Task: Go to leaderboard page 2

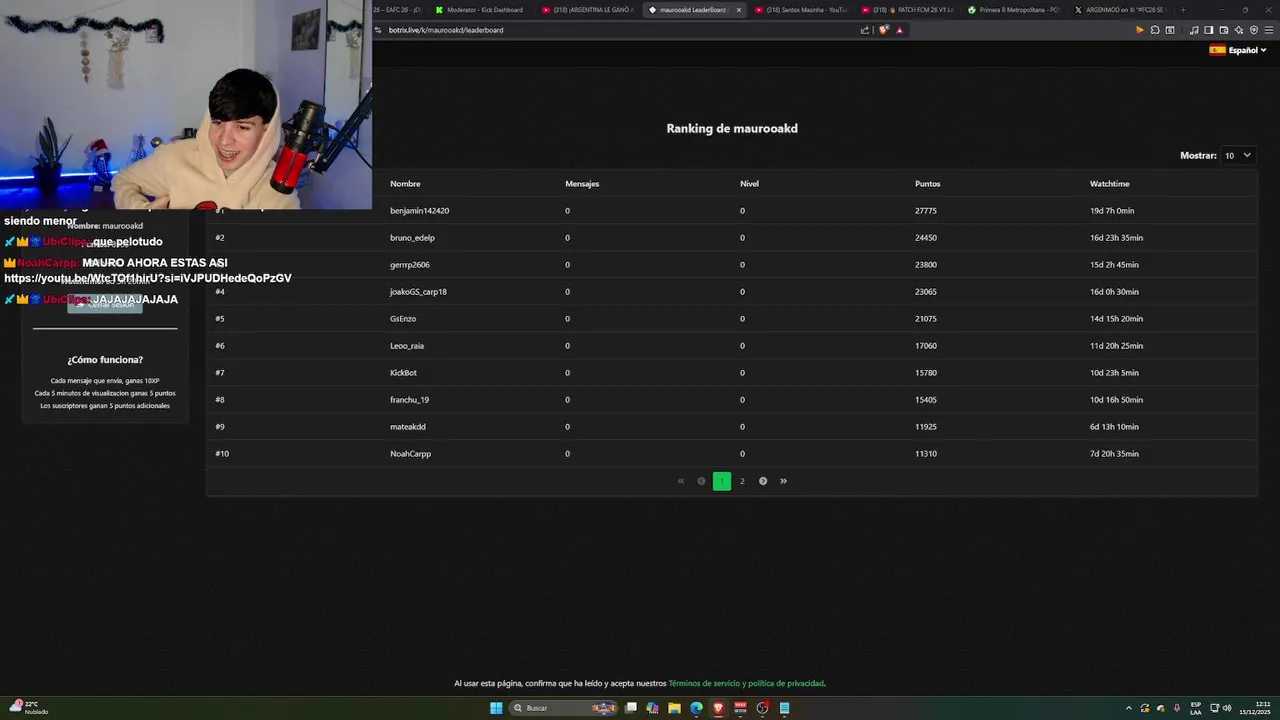Action: (x=742, y=481)
